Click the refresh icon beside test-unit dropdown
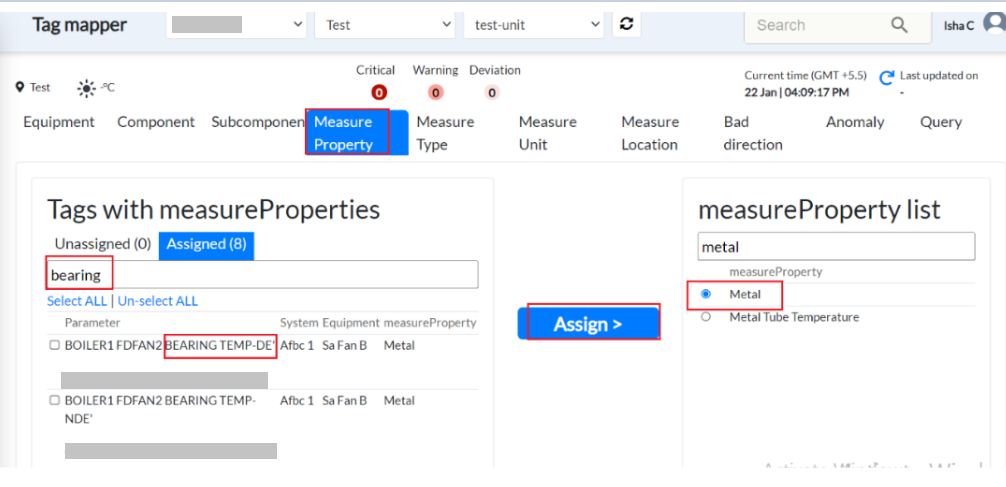 627,24
